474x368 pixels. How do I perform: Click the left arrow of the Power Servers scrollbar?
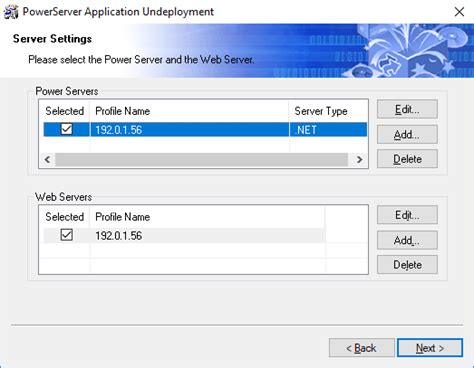tap(47, 160)
